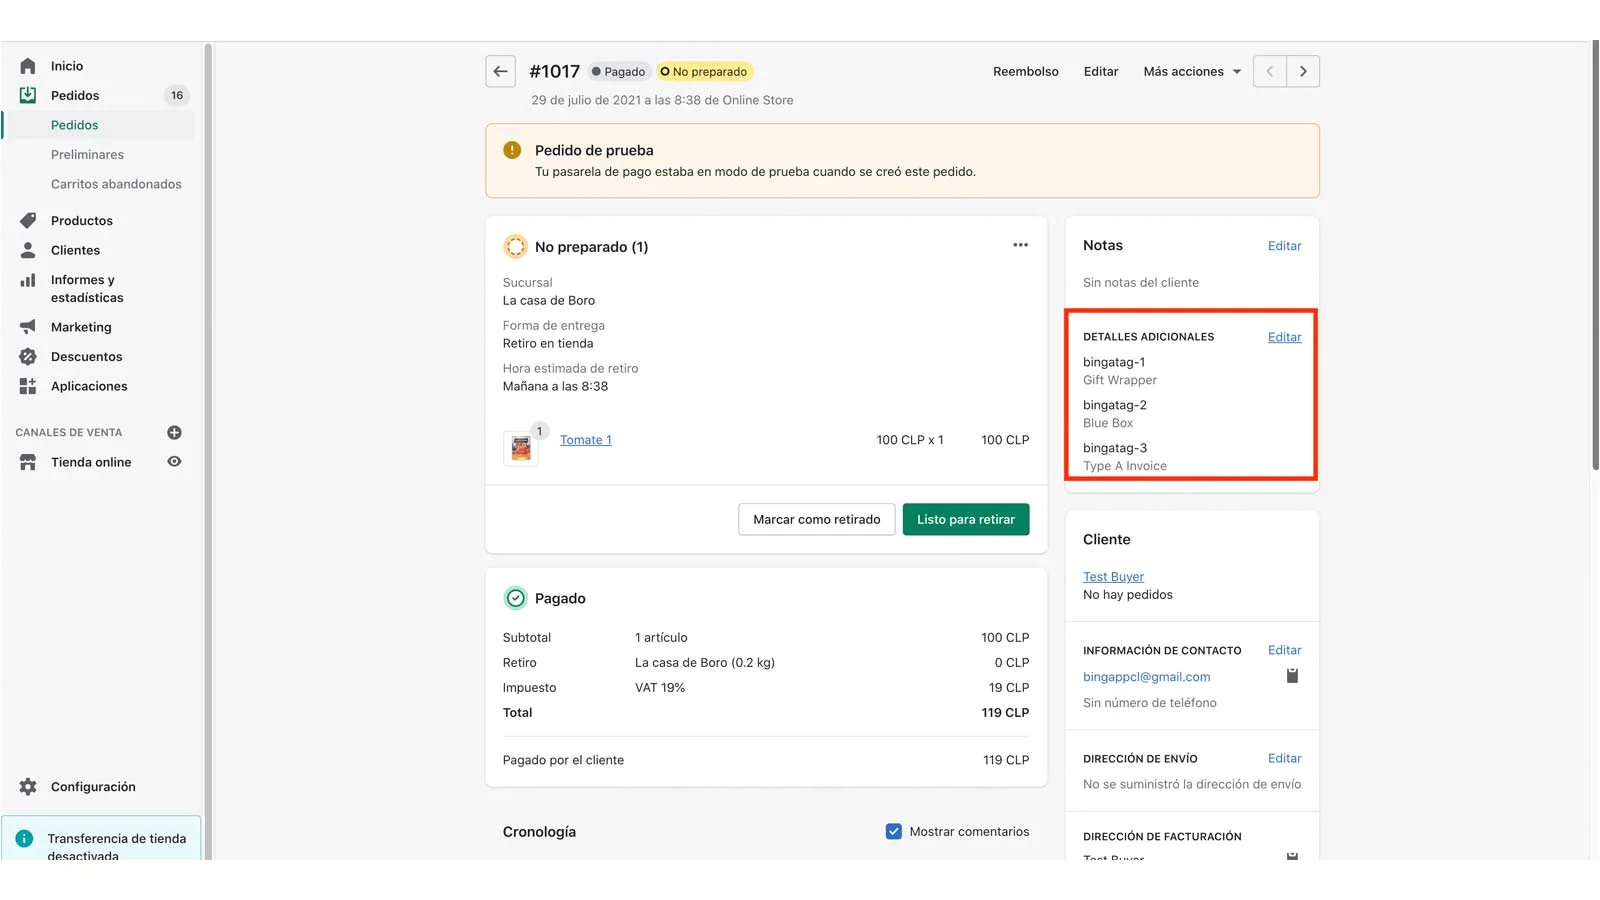
Task: Click Listo para retirar button
Action: (x=966, y=519)
